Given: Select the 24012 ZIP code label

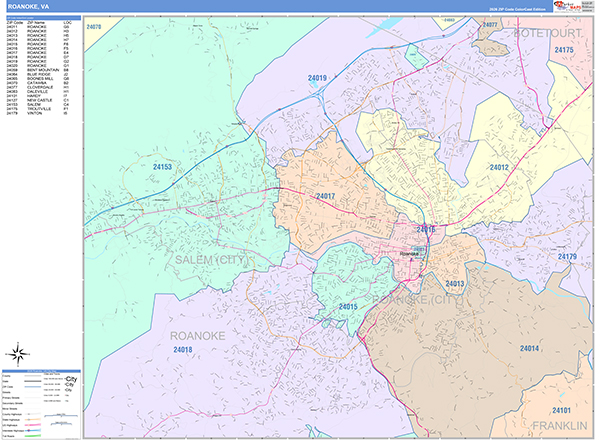Looking at the screenshot, I should click(x=499, y=167).
